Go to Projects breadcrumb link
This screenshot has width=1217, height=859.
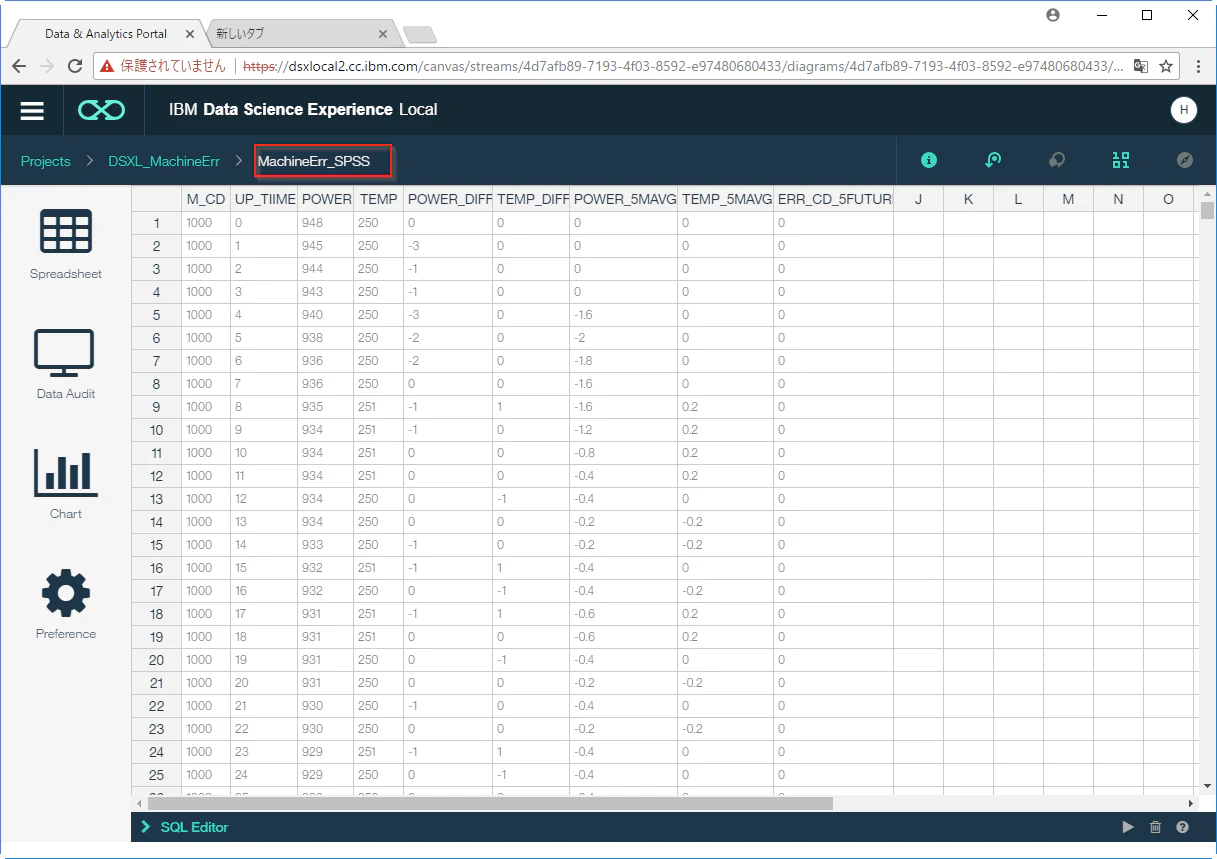coord(46,161)
